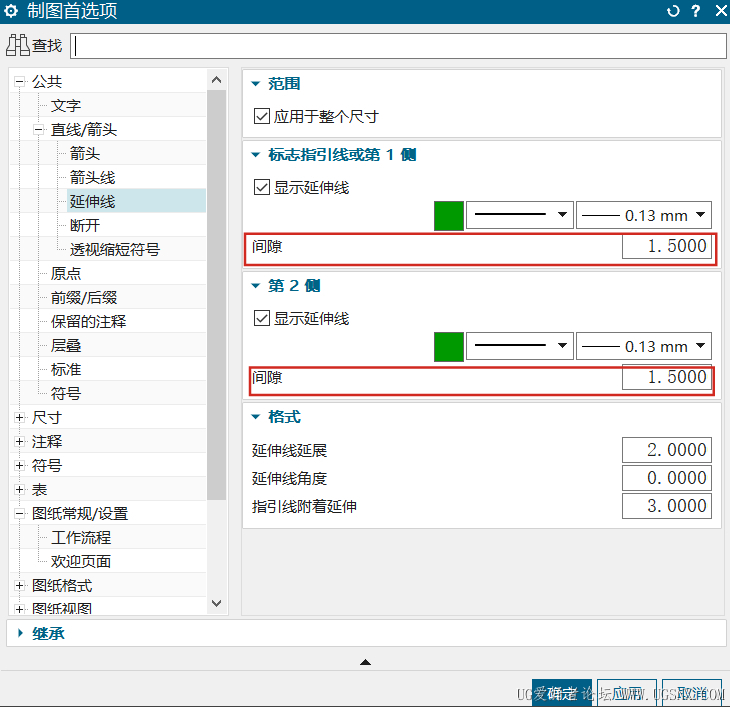The width and height of the screenshot is (730, 707).
Task: Select 前缀/后缀 in the tree
Action: (84, 297)
